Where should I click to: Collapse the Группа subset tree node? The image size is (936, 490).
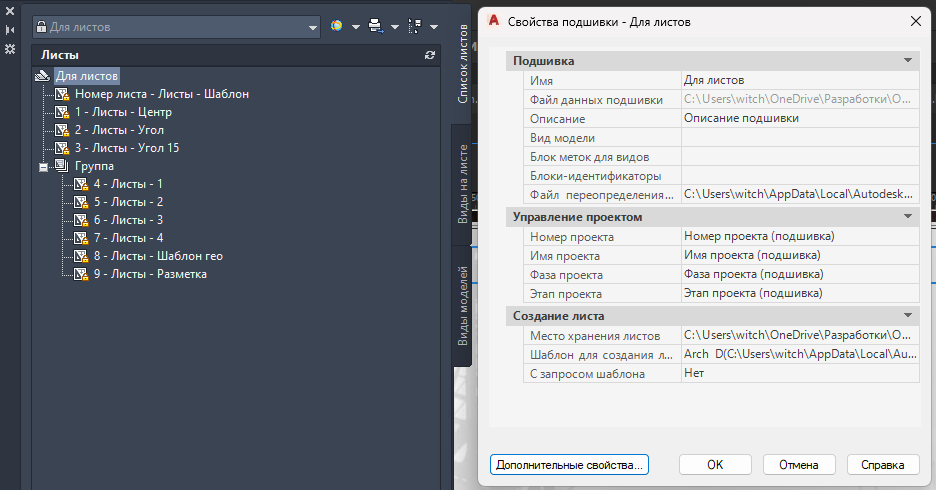pyautogui.click(x=44, y=166)
